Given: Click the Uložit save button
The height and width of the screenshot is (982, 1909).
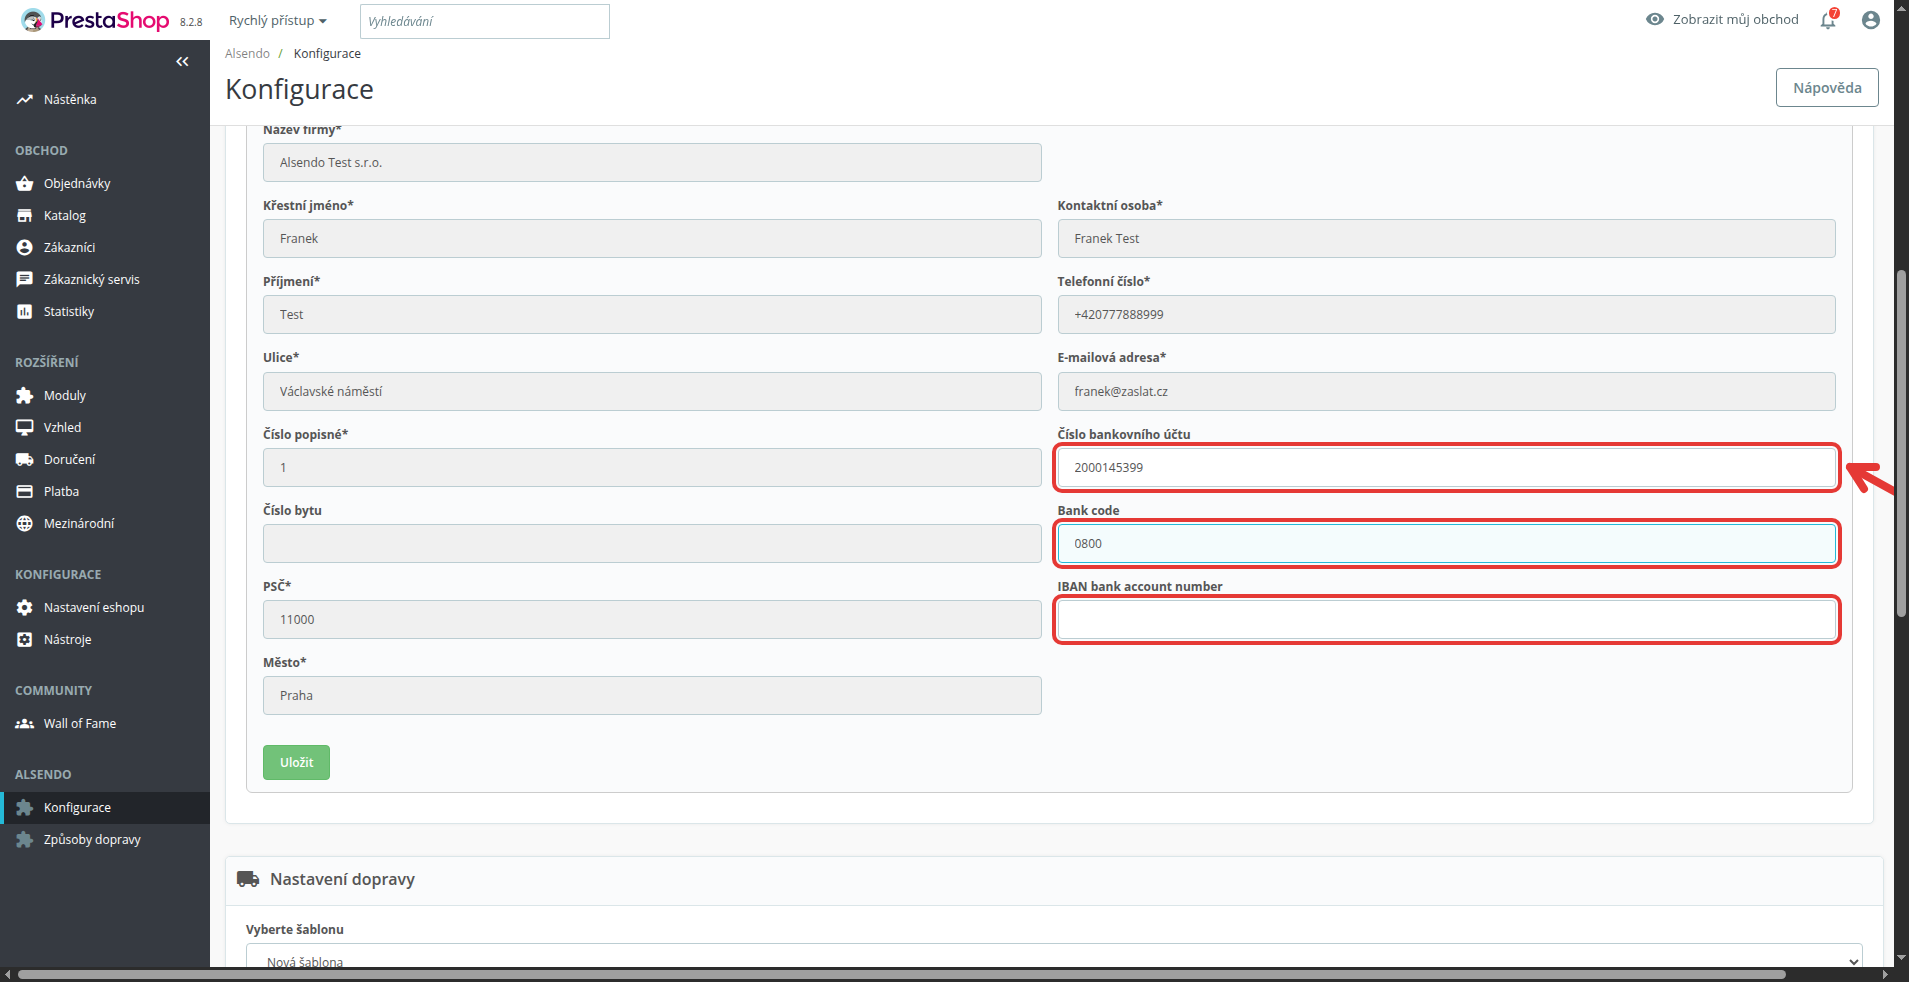Looking at the screenshot, I should [x=296, y=762].
